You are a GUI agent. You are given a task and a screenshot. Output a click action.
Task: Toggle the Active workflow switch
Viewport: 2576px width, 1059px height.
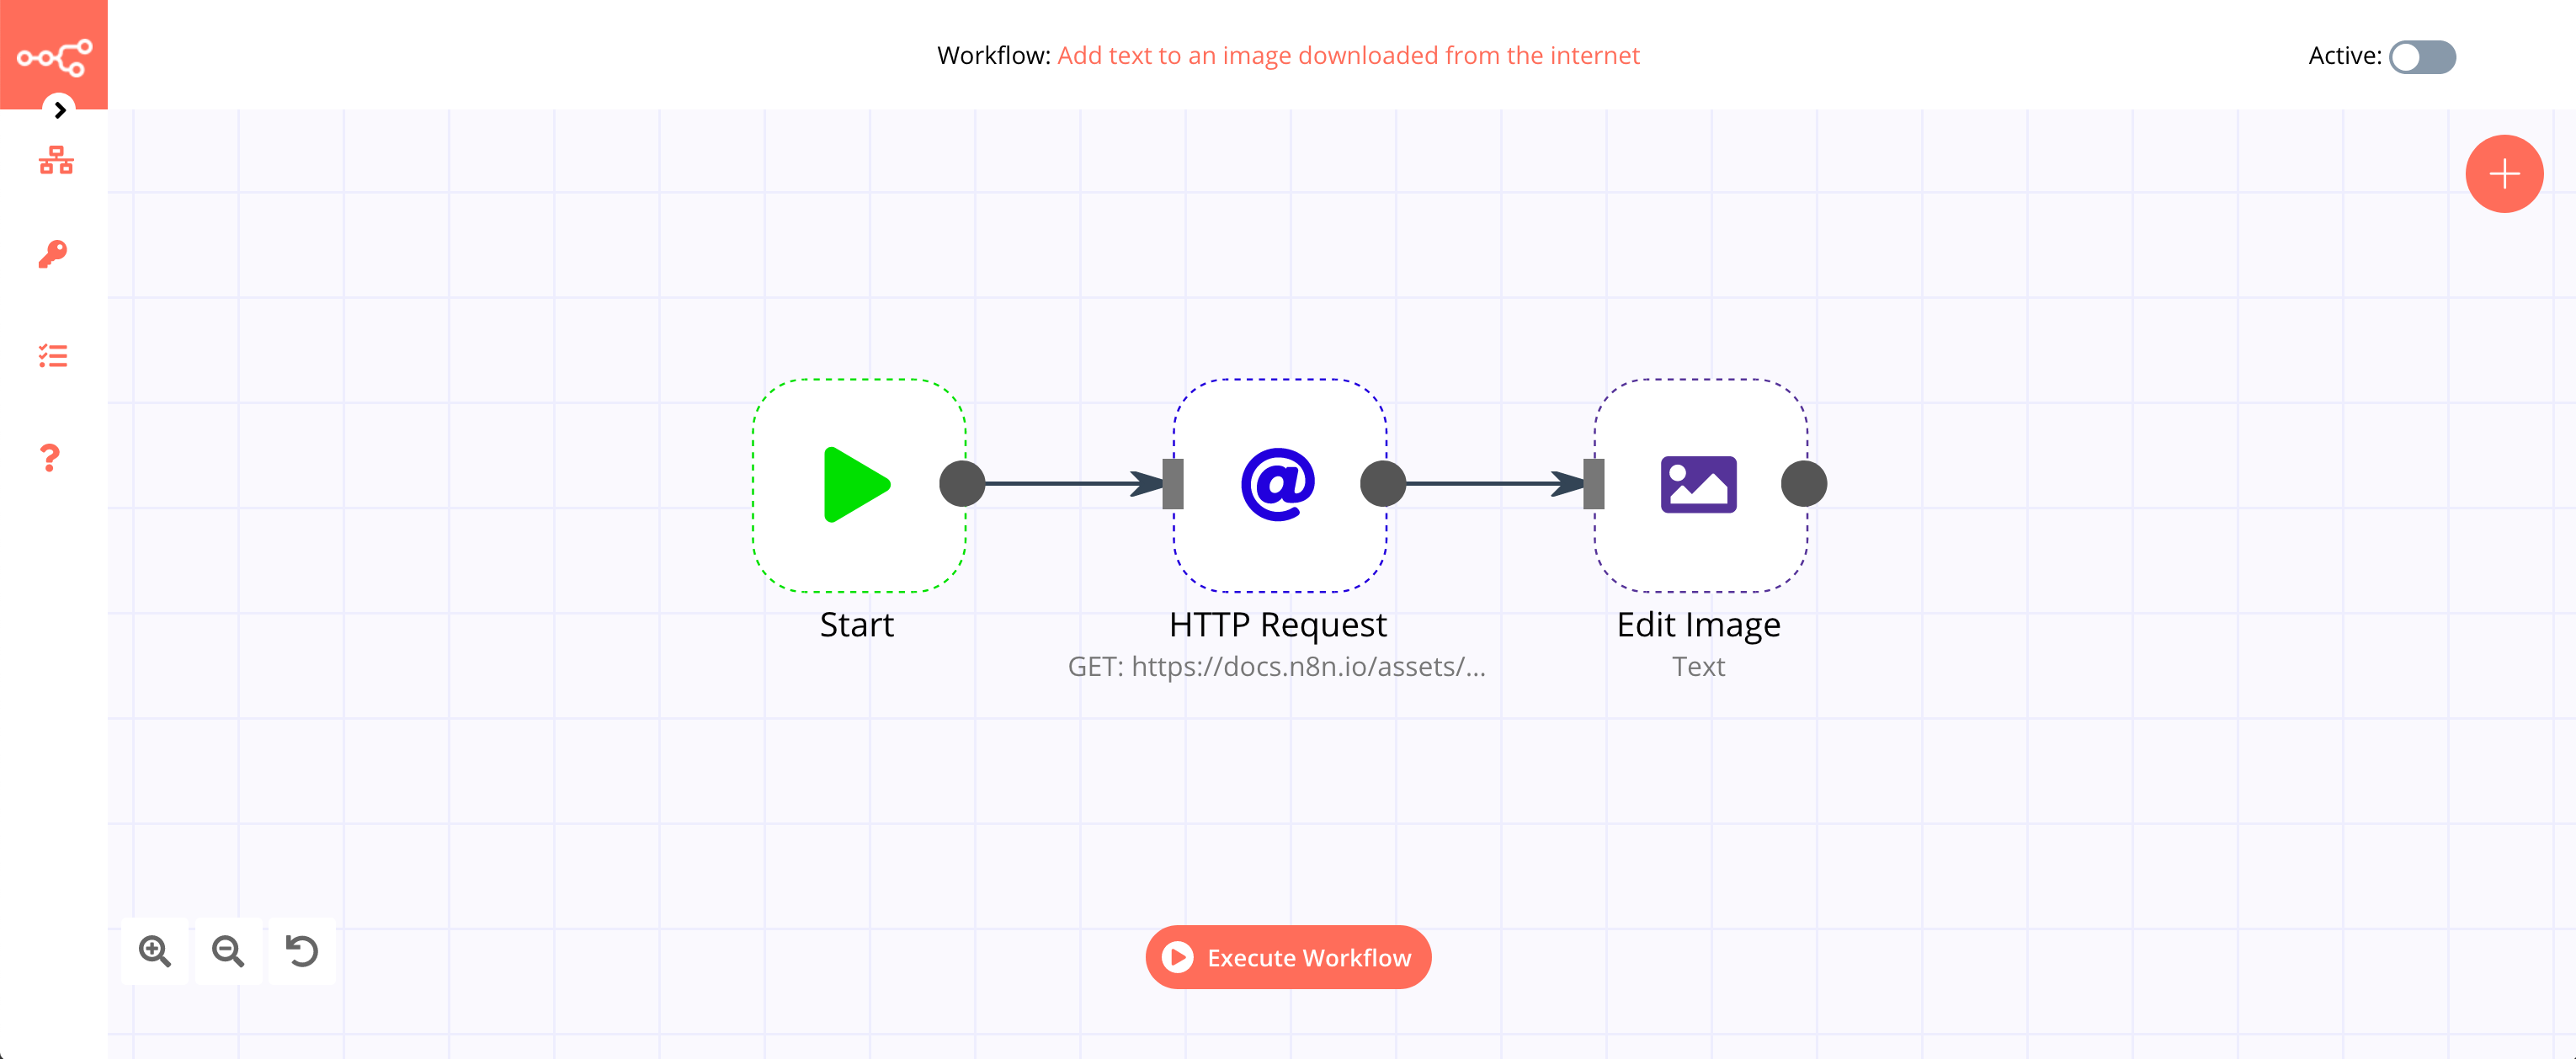2426,57
